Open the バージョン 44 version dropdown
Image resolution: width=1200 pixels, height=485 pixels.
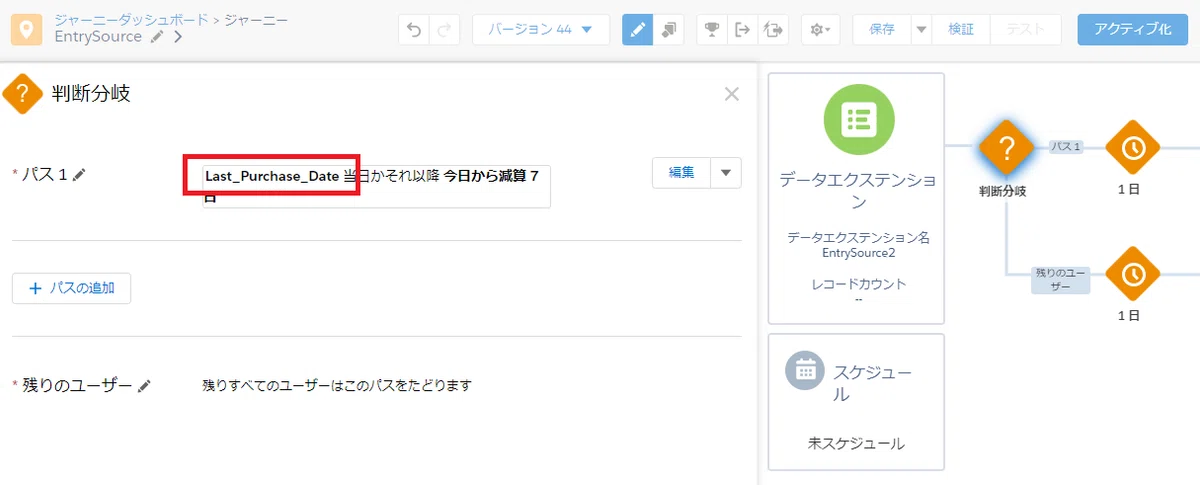(x=541, y=30)
